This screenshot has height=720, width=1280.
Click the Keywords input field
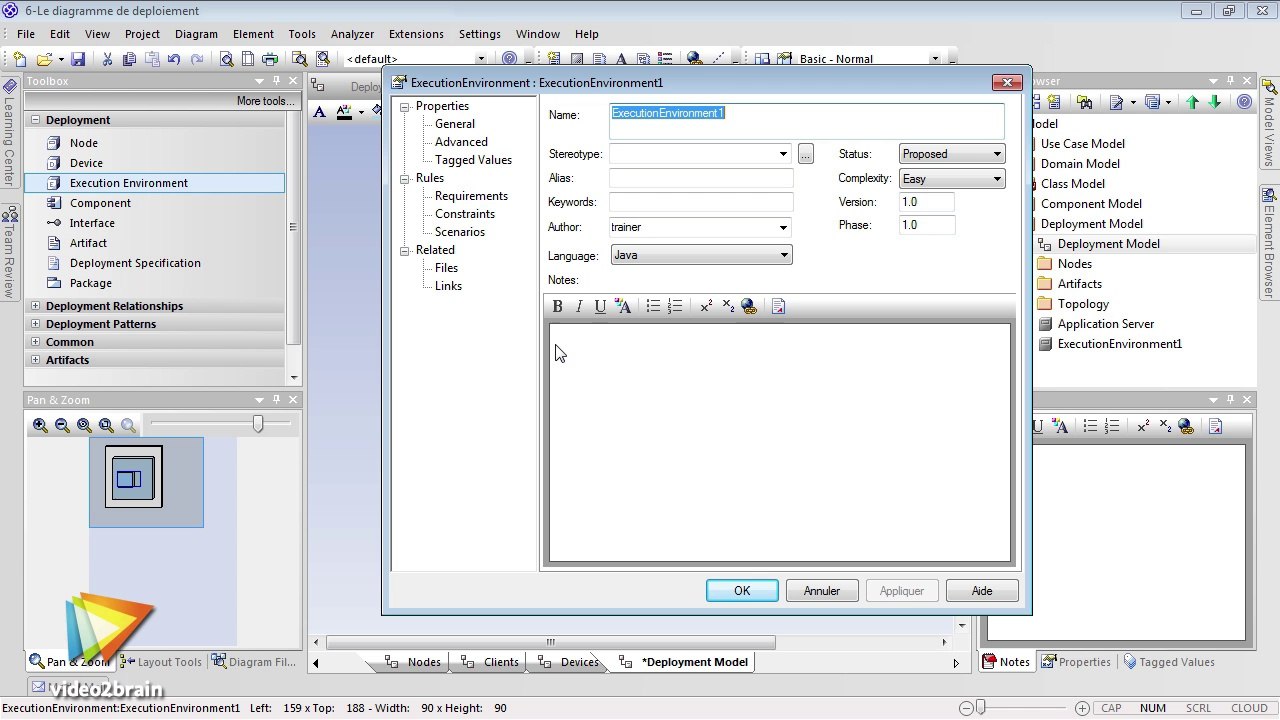[701, 202]
